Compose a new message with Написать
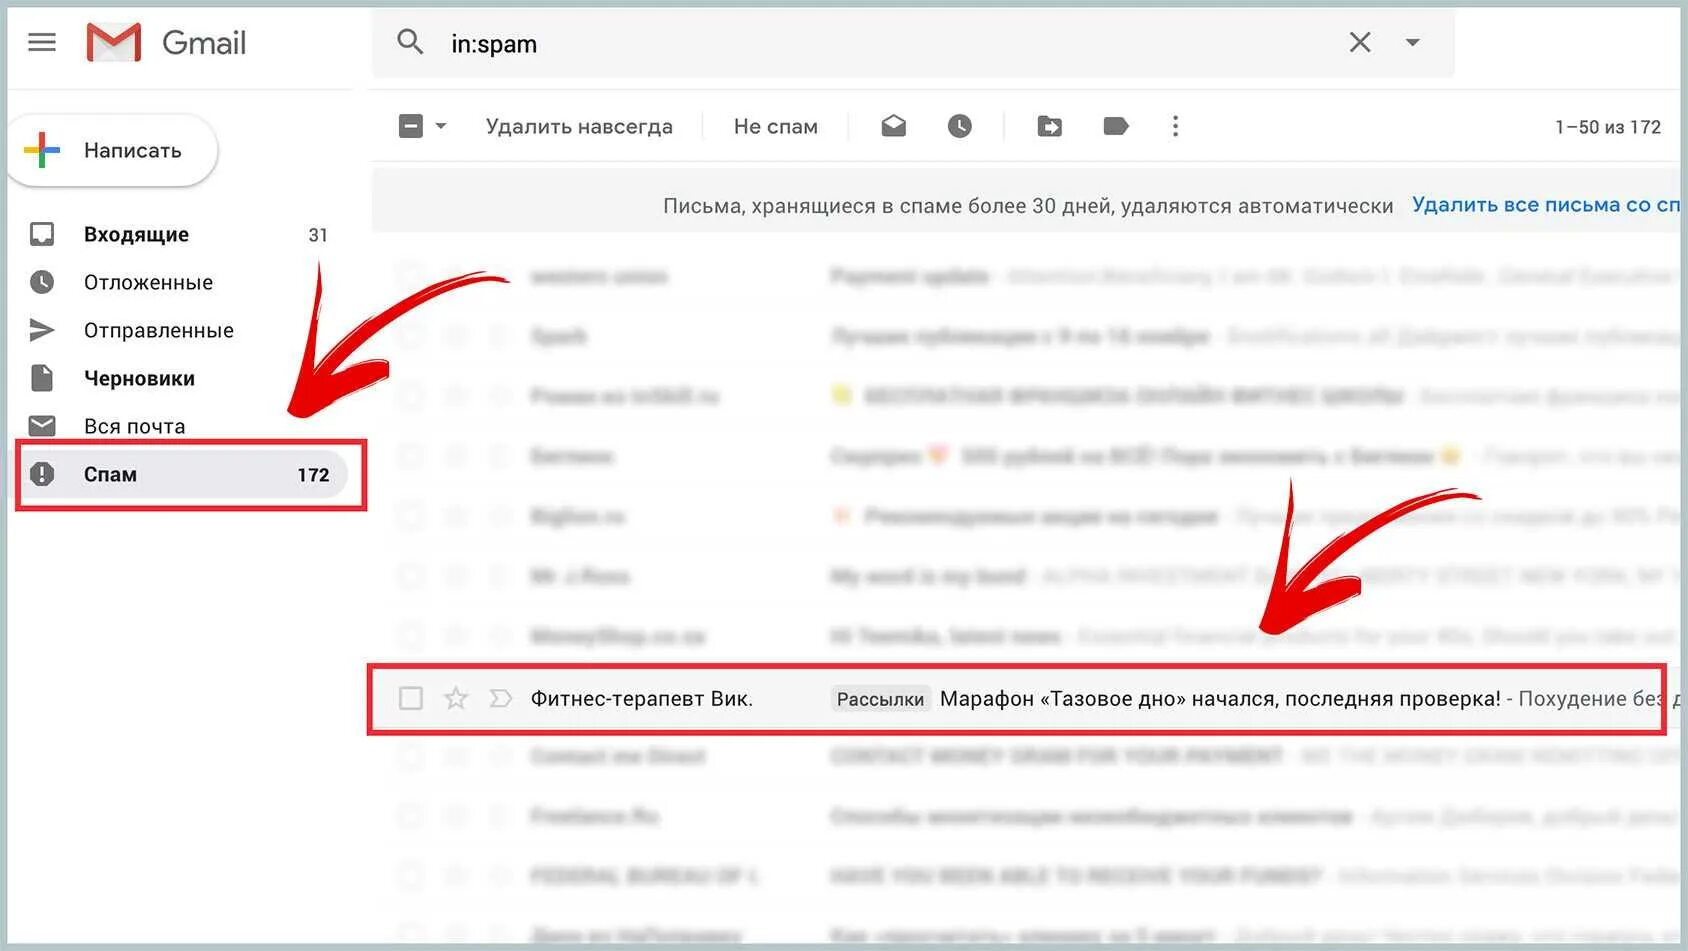 point(113,150)
